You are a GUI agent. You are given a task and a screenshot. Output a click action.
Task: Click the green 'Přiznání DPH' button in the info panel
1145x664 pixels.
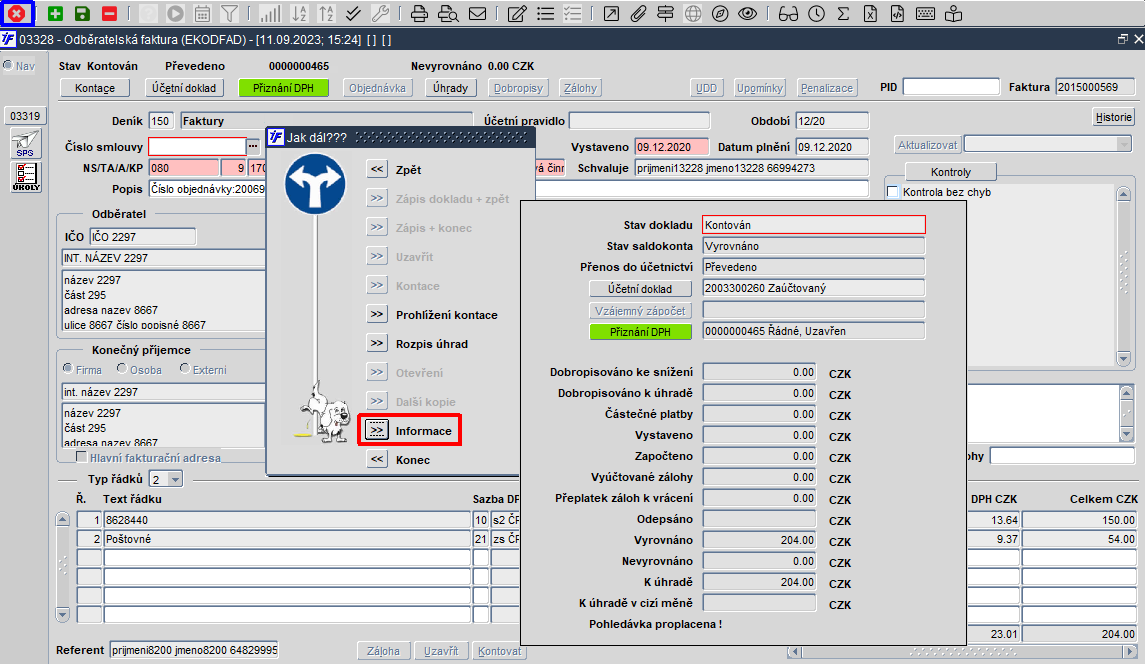coord(640,331)
